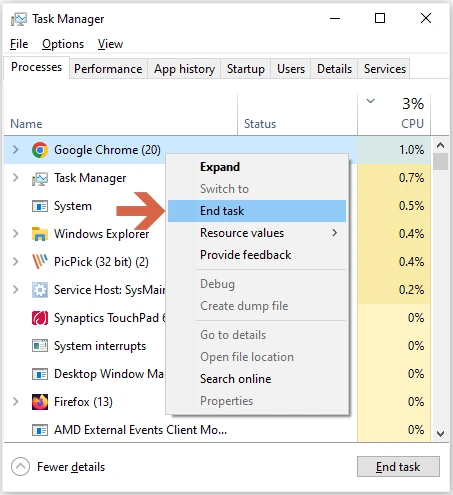The height and width of the screenshot is (495, 453).
Task: Open the File menu
Action: click(19, 44)
